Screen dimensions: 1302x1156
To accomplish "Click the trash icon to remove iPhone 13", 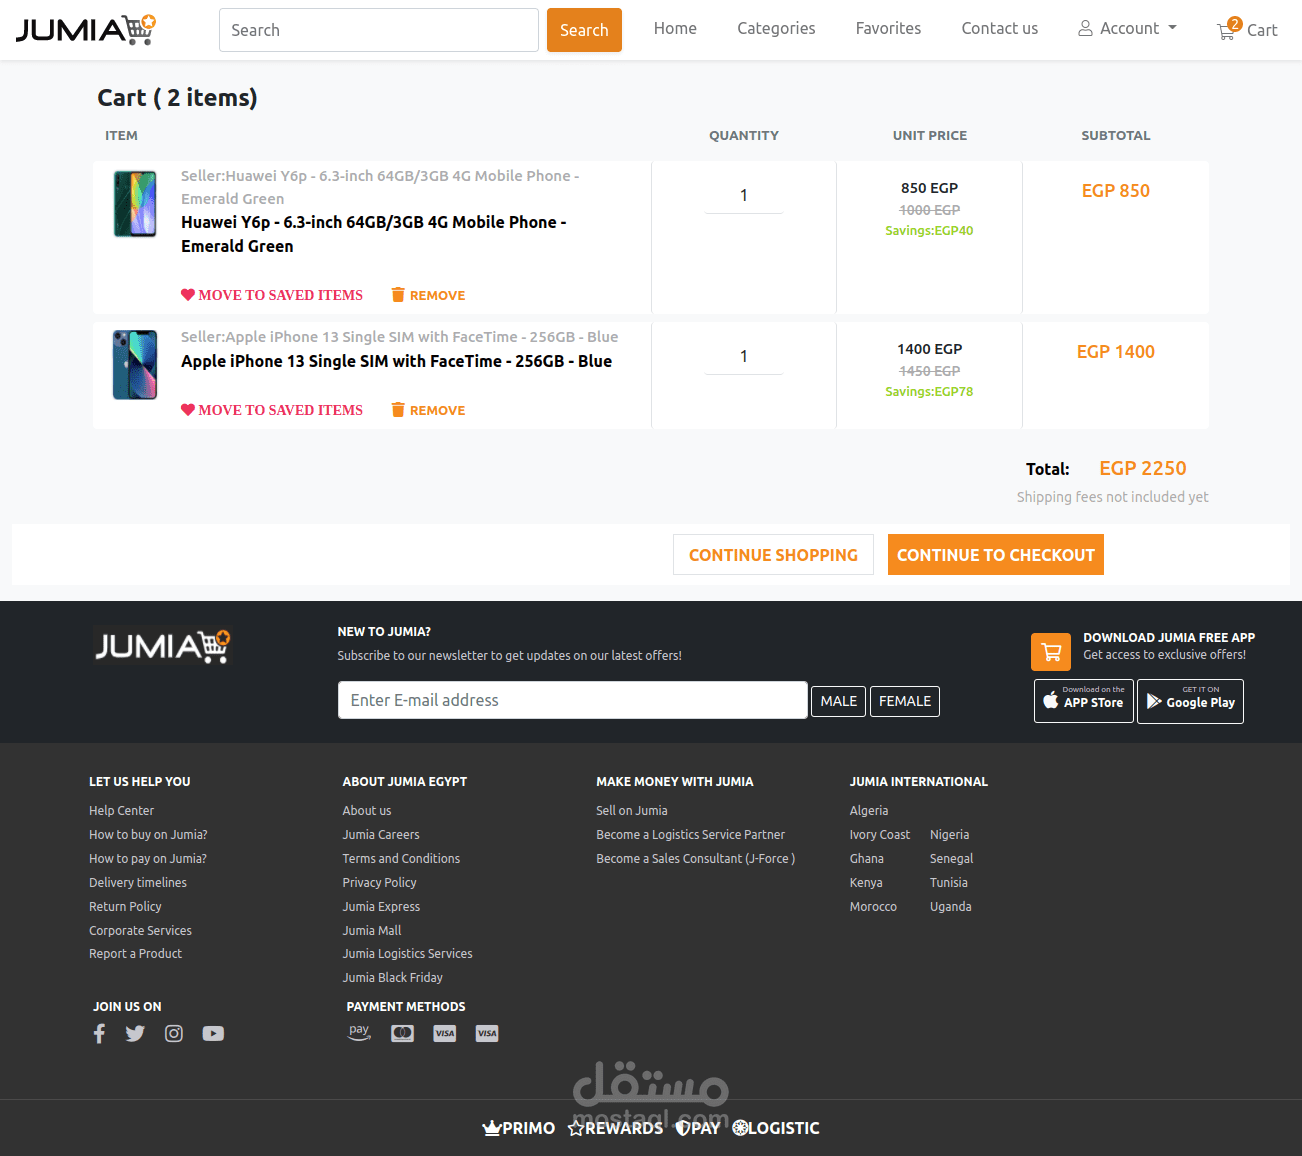I will click(x=398, y=409).
